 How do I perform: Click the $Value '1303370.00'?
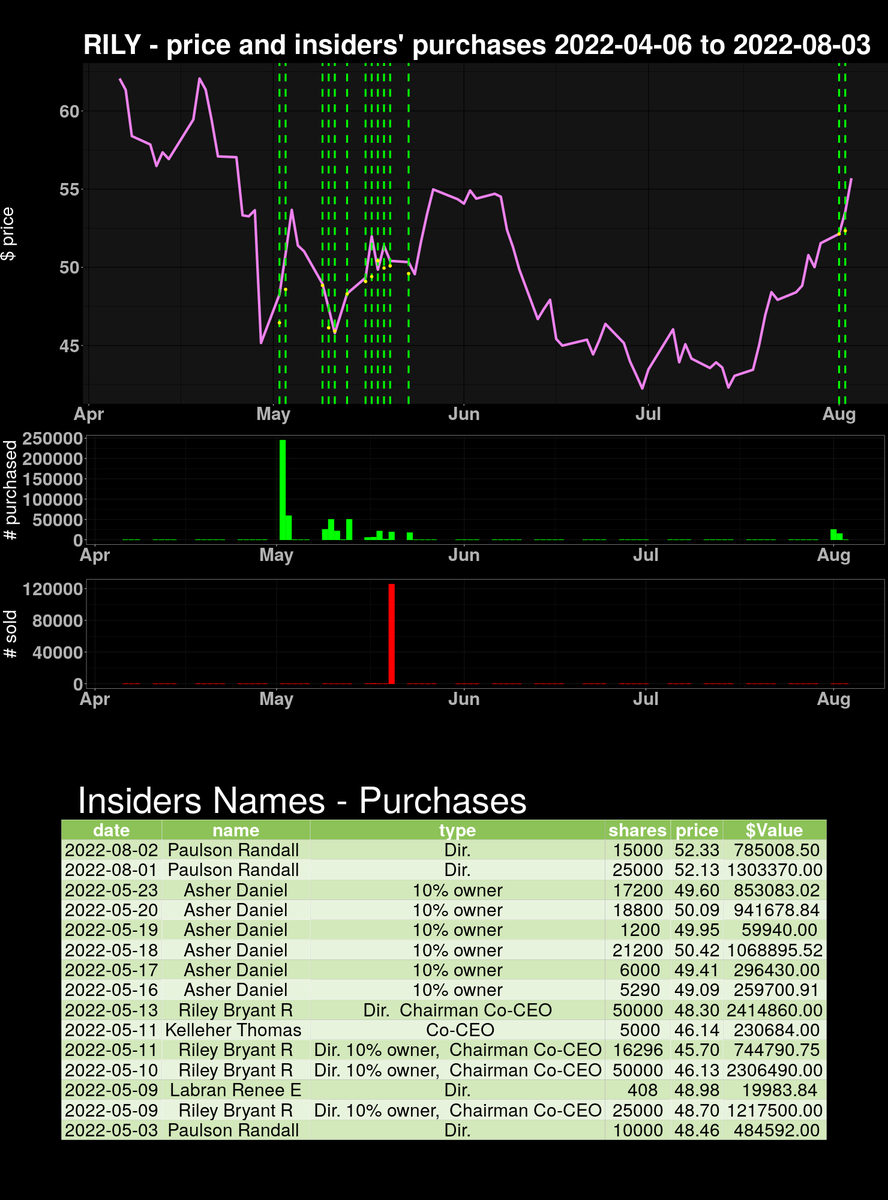pyautogui.click(x=776, y=870)
